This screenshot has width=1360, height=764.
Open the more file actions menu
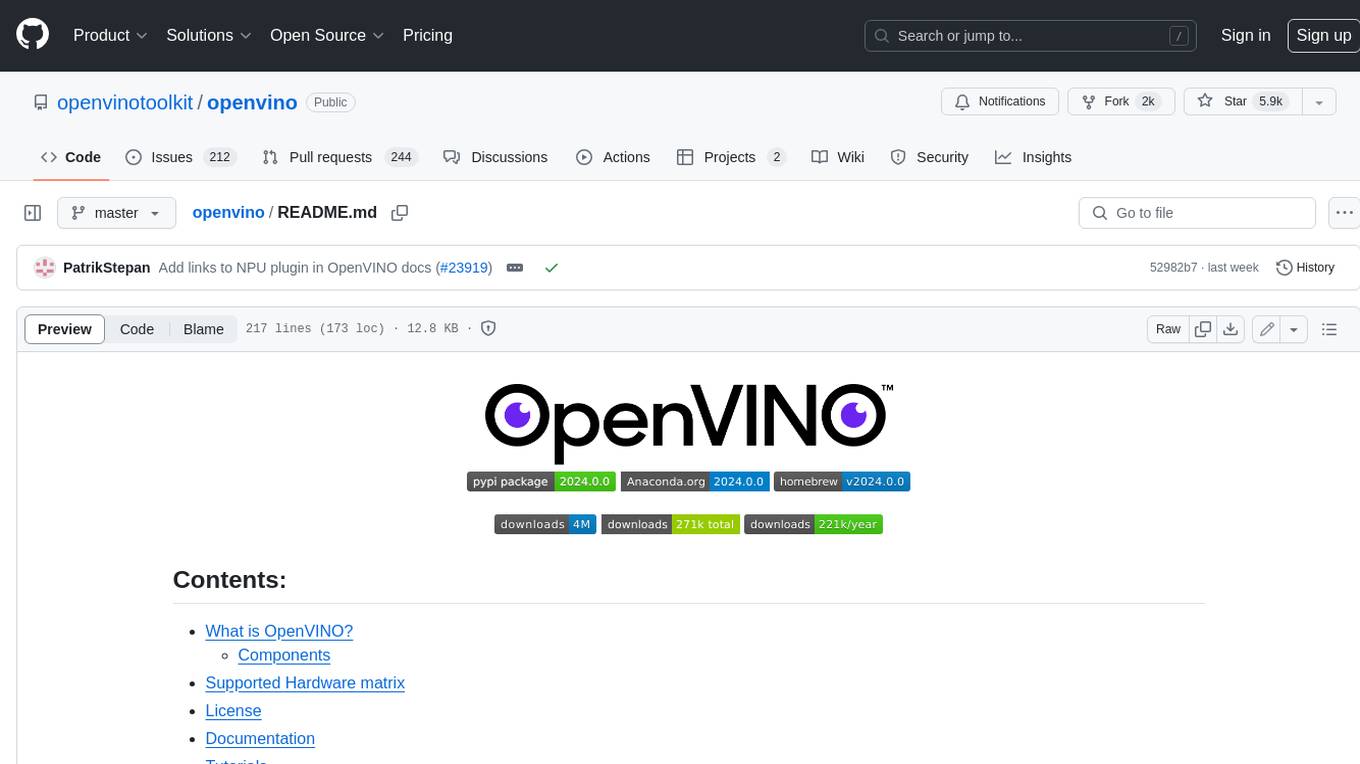(x=1344, y=213)
